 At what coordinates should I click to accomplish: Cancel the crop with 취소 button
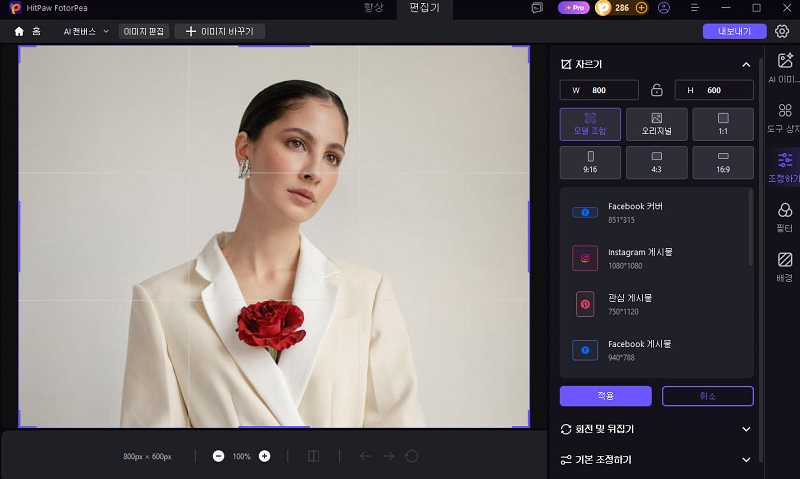click(x=708, y=396)
